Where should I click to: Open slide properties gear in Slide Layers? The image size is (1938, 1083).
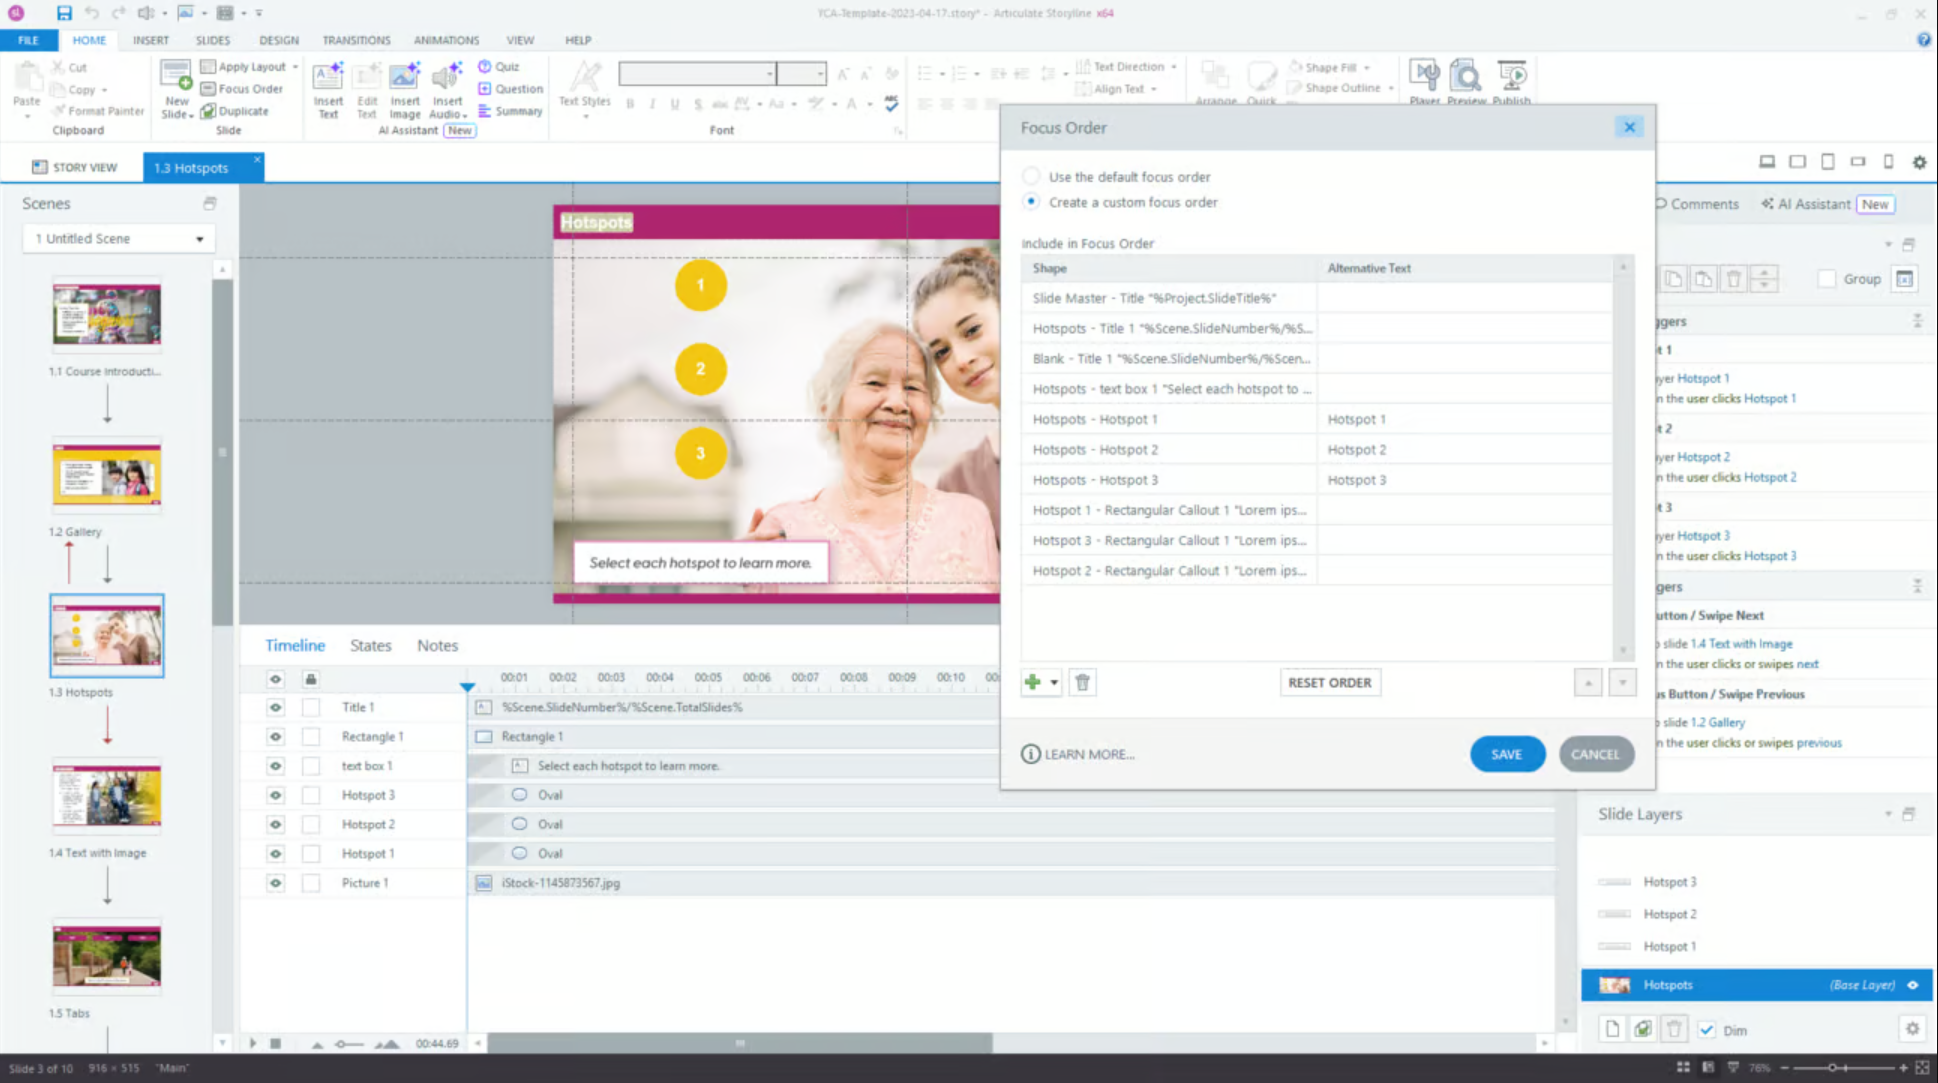[x=1912, y=1029]
